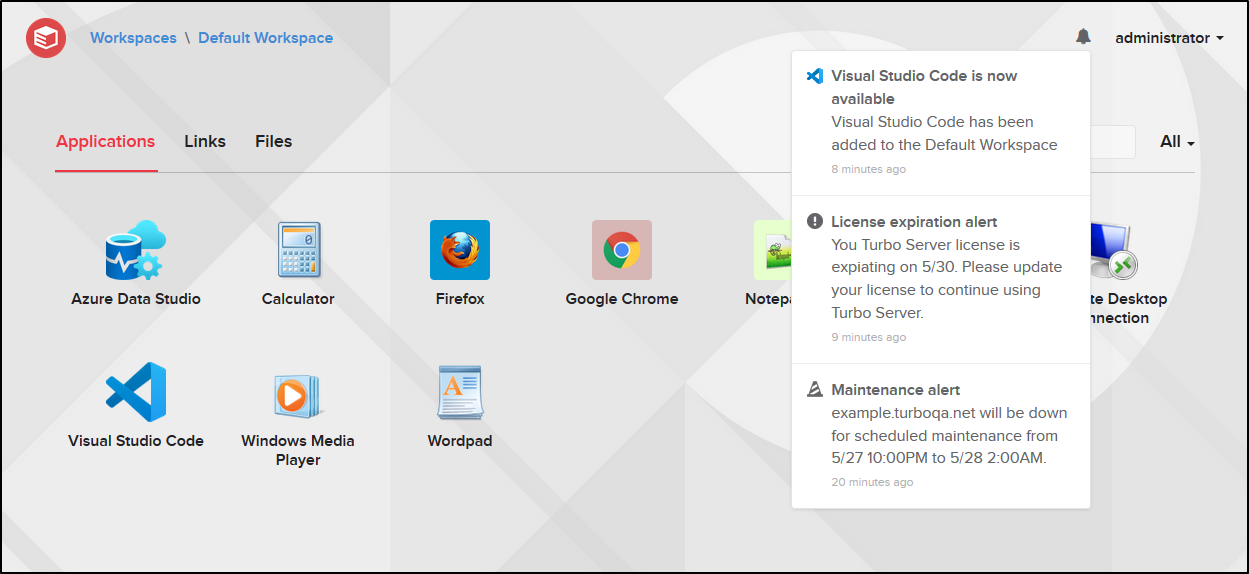Viewport: 1249px width, 574px height.
Task: Launch the Calculator app icon
Action: [x=298, y=250]
